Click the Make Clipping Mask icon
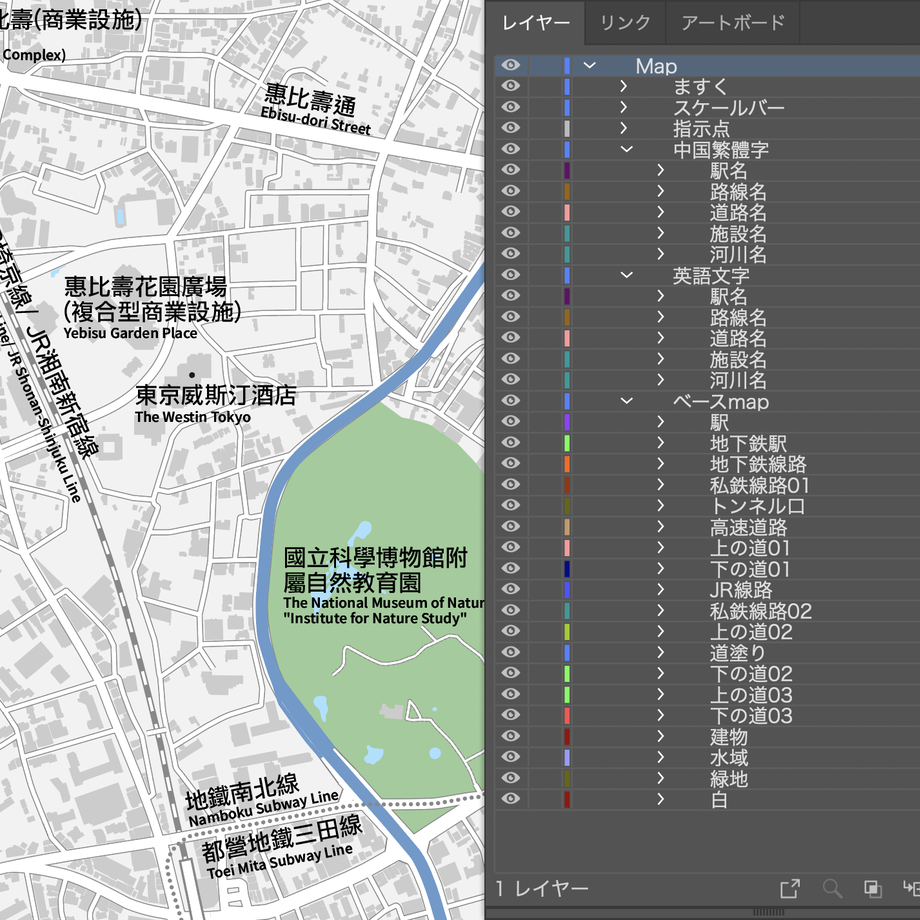 coord(873,888)
